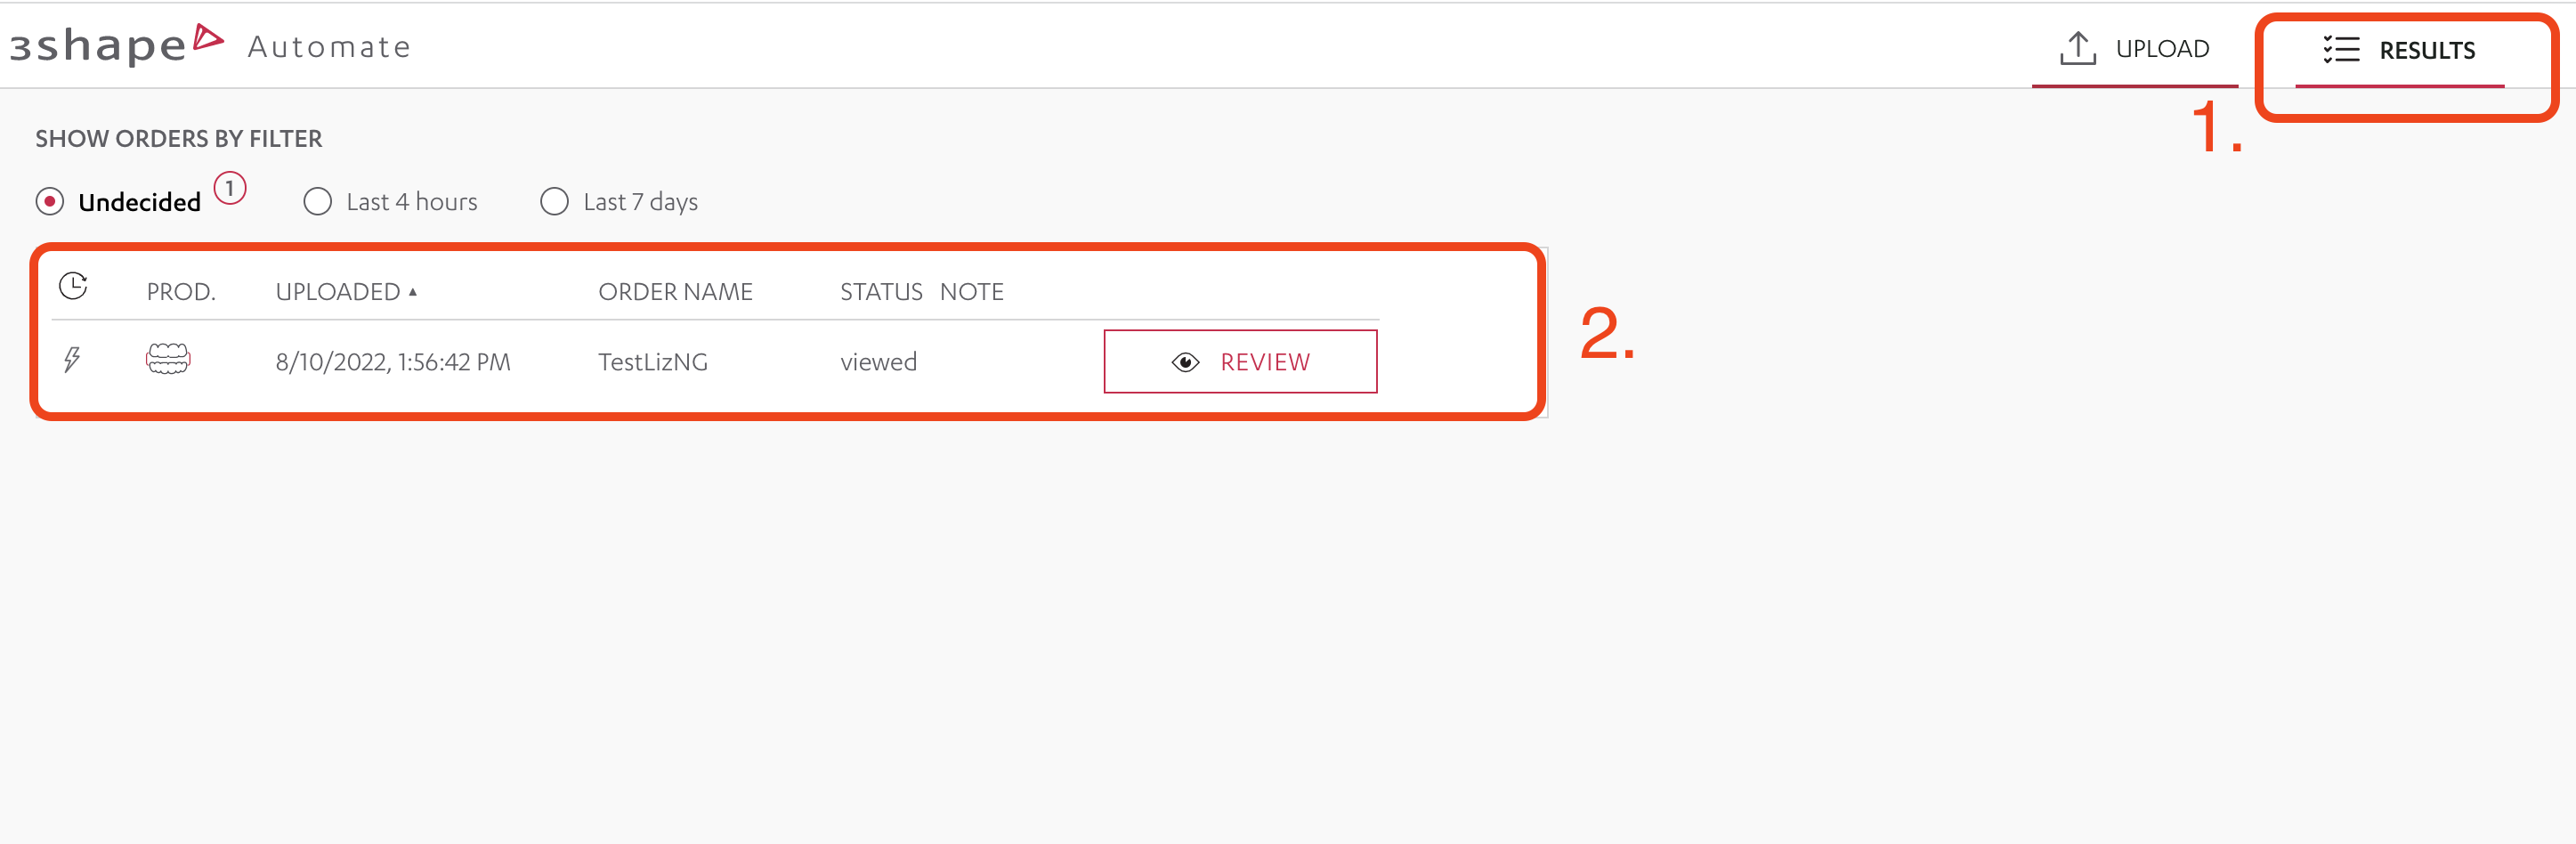Sort orders by Status header

[x=881, y=292]
